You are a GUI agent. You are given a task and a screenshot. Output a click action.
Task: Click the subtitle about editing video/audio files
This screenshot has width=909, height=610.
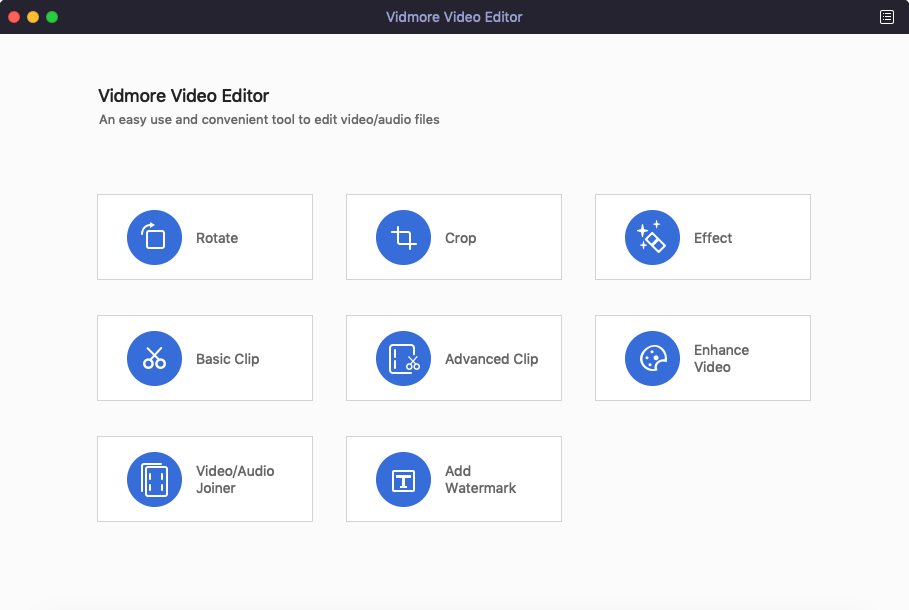pyautogui.click(x=269, y=119)
